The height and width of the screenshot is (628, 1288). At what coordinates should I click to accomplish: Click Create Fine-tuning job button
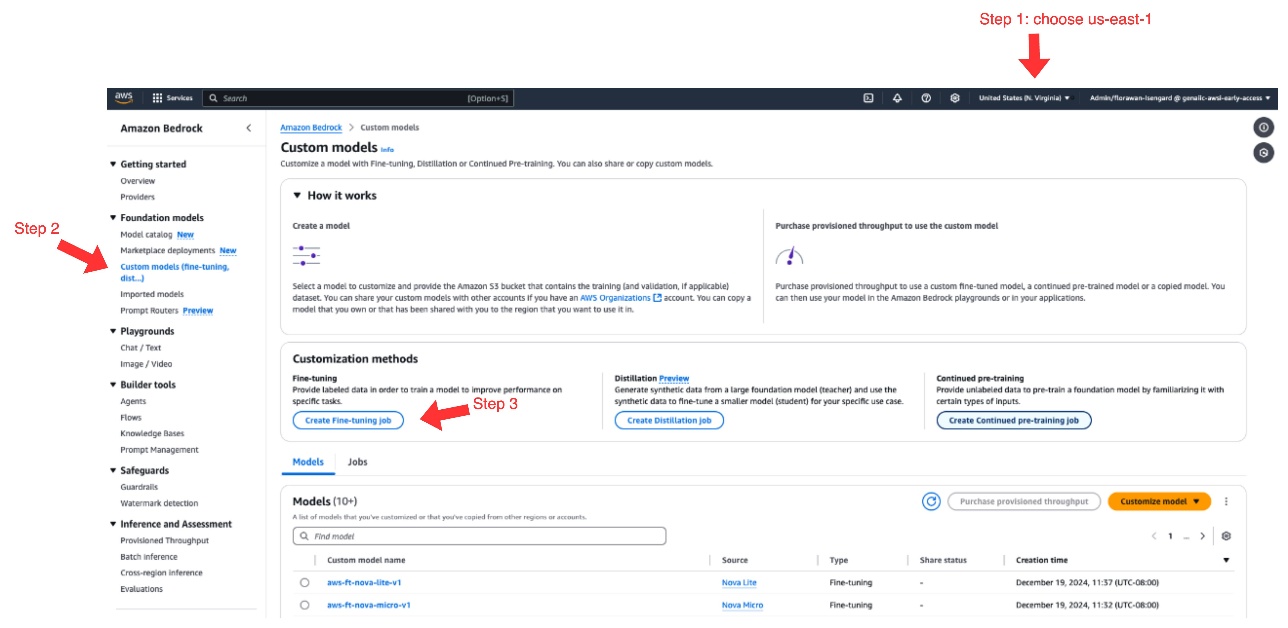pos(348,421)
